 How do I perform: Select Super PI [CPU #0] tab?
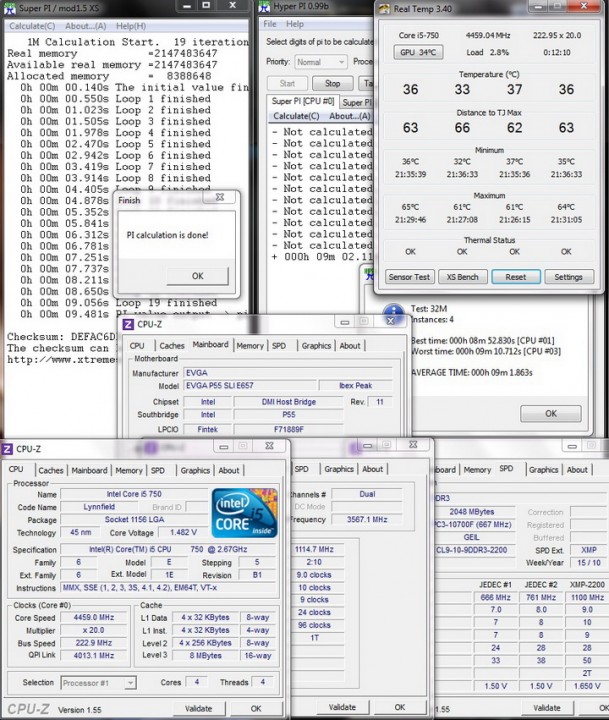tap(303, 101)
